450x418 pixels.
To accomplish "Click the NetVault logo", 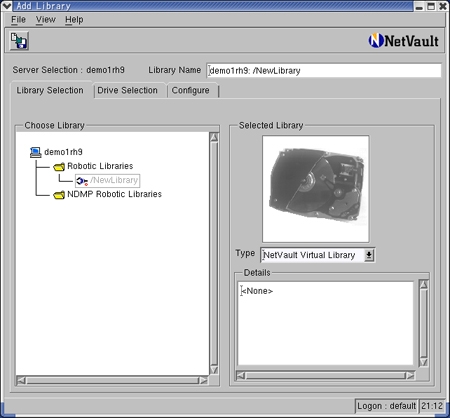I will tap(403, 41).
